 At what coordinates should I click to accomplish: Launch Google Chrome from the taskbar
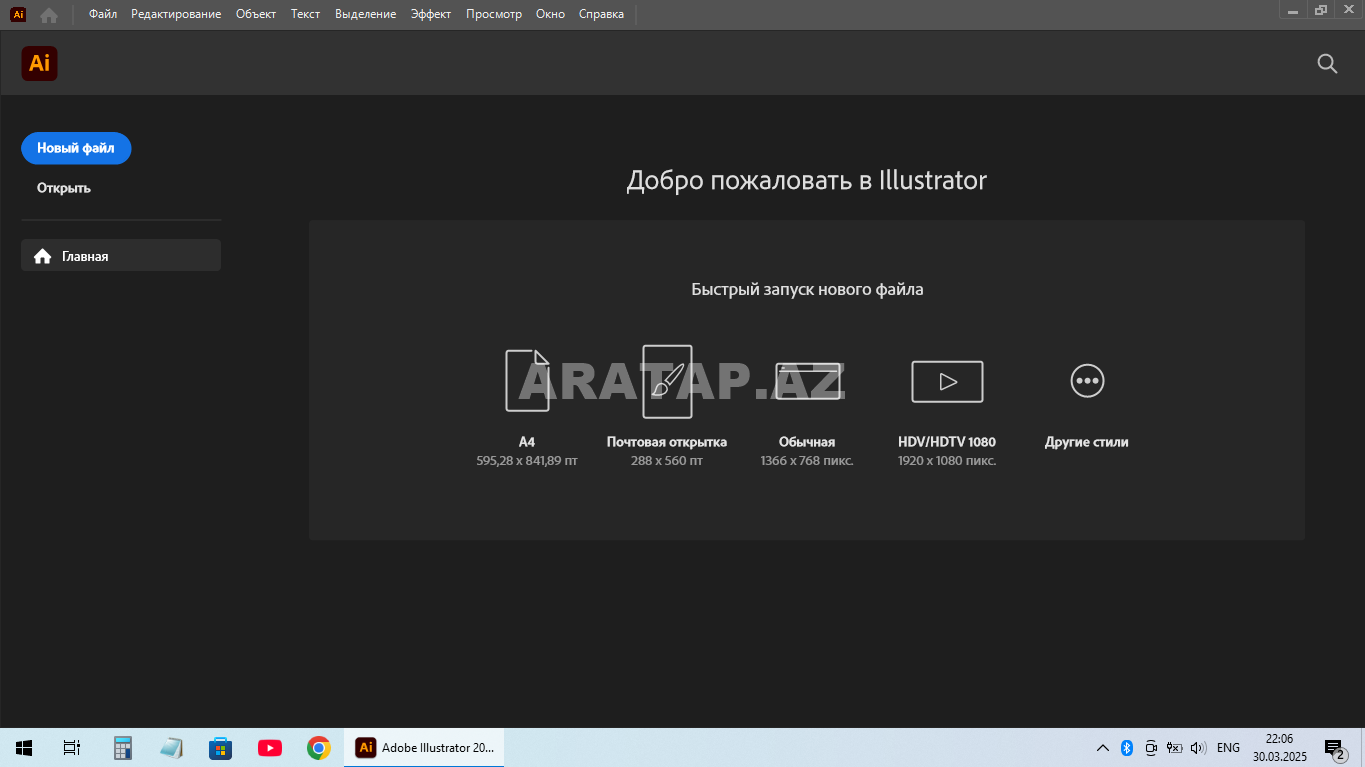pos(319,748)
